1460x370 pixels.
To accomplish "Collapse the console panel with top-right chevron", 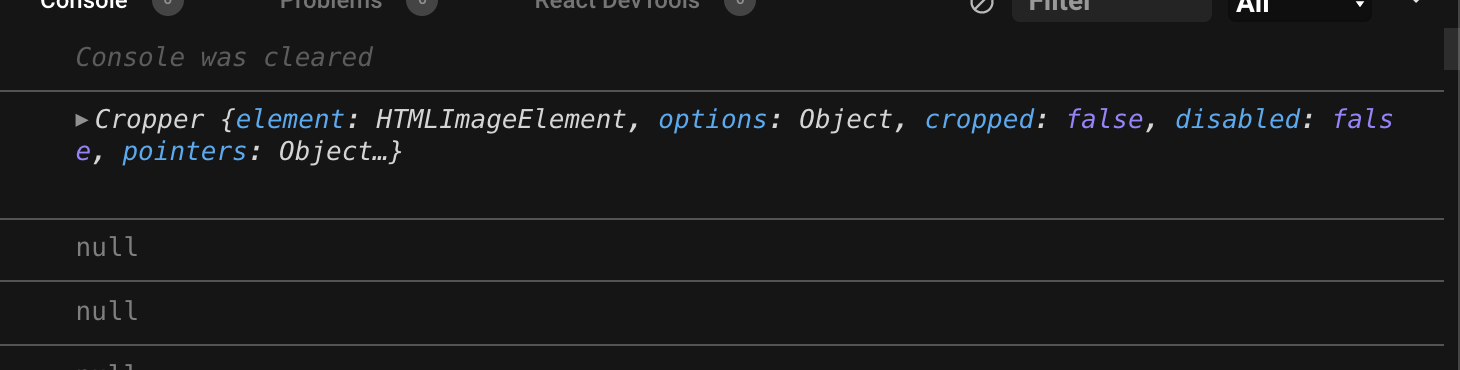I will [1415, 3].
